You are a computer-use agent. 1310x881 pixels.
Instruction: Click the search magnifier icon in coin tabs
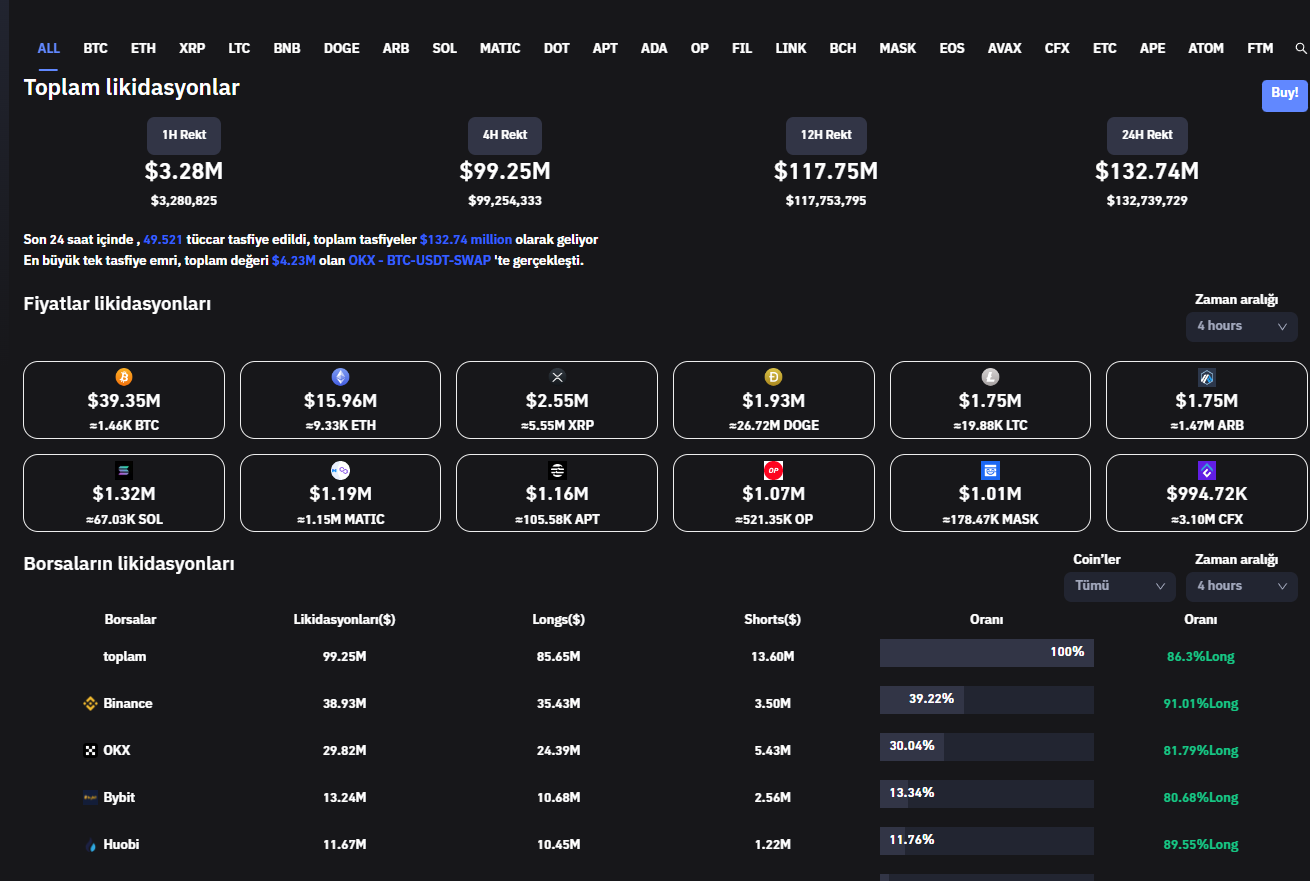pos(1300,48)
